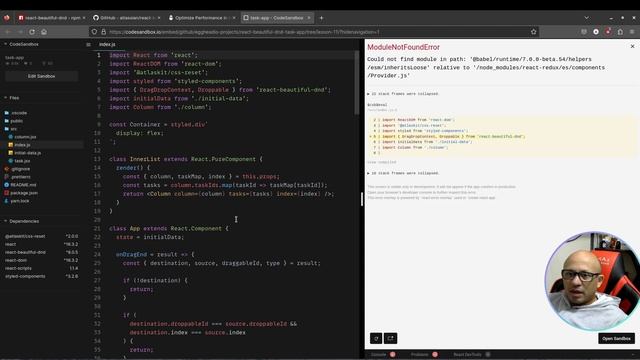Refresh the sandbox preview

[376, 338]
